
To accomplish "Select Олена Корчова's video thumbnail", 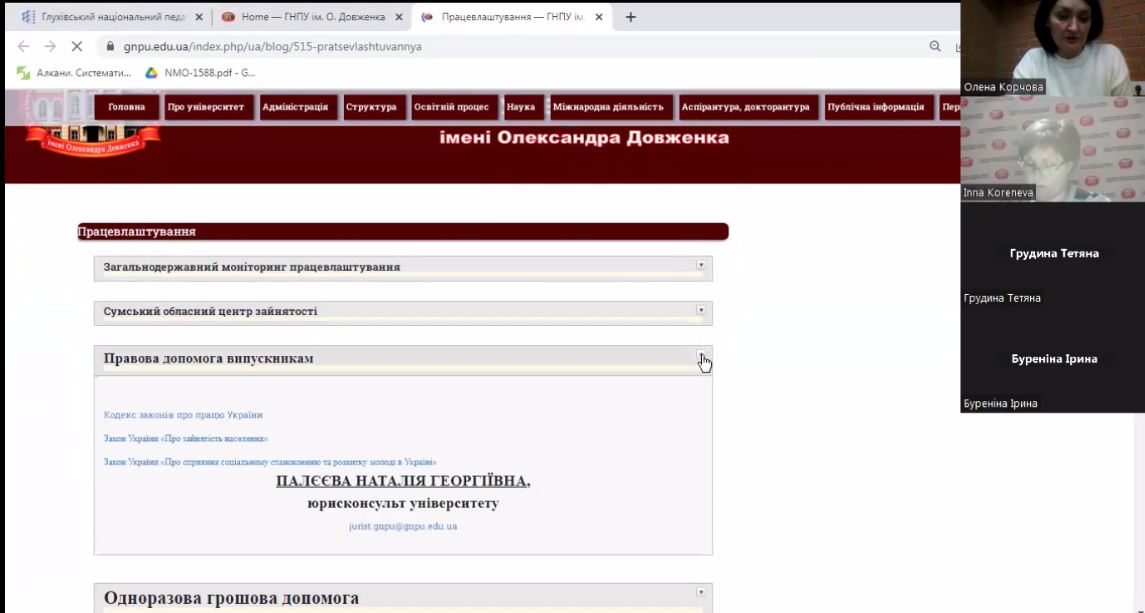I will pos(1052,48).
